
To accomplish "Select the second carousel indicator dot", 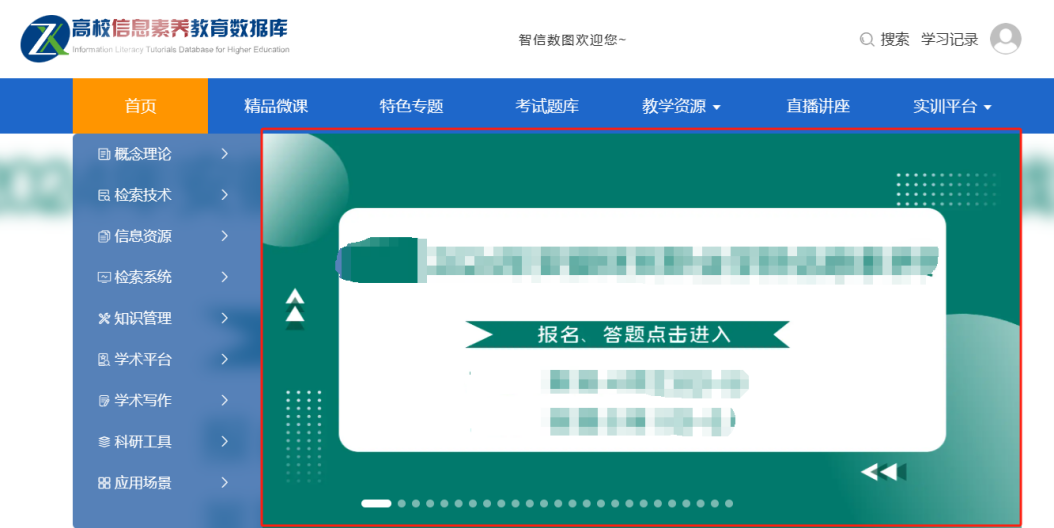I will pyautogui.click(x=401, y=503).
